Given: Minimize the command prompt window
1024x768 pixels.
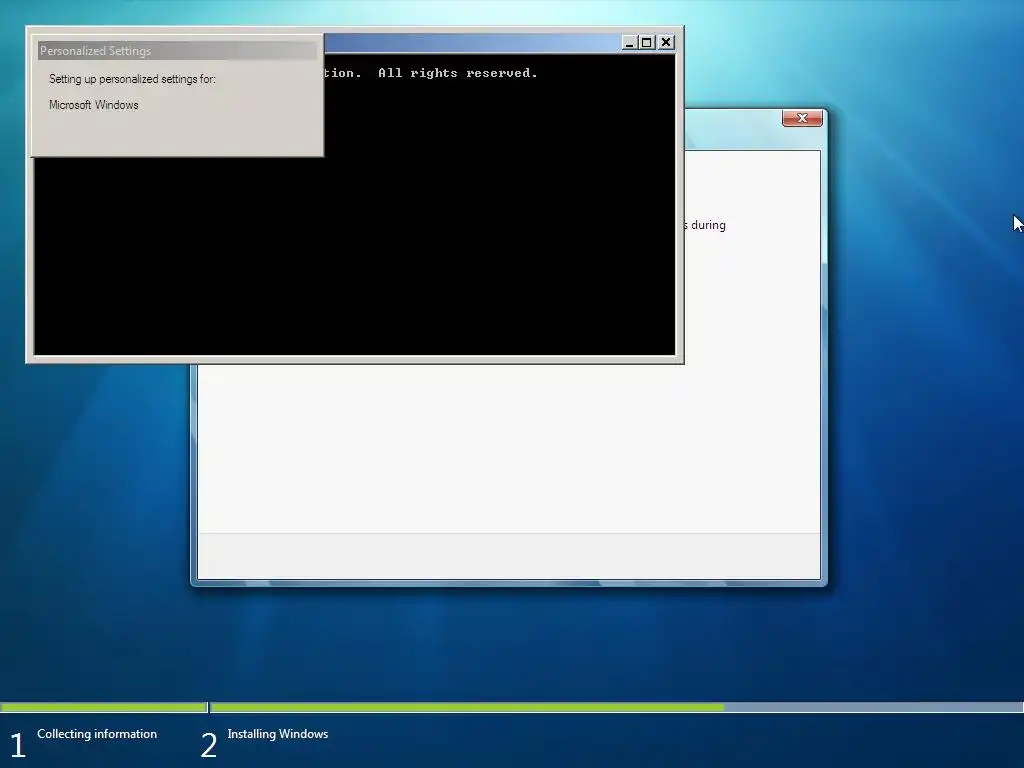Looking at the screenshot, I should [x=629, y=42].
